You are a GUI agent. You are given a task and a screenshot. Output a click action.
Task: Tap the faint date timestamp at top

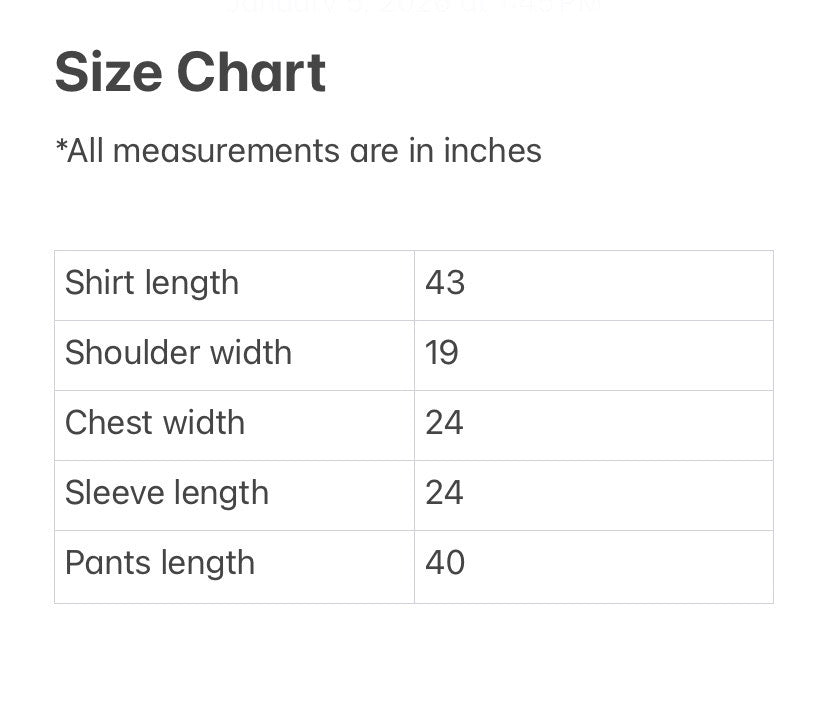(x=414, y=6)
